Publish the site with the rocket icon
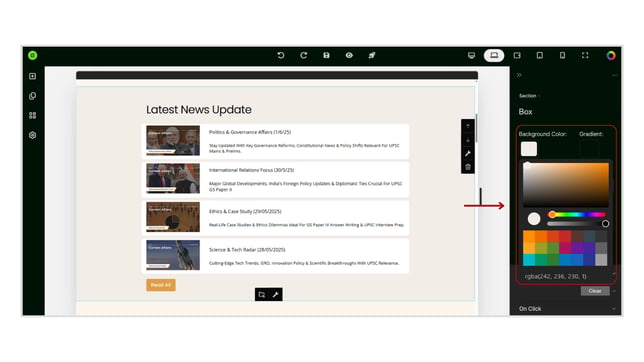 [372, 55]
